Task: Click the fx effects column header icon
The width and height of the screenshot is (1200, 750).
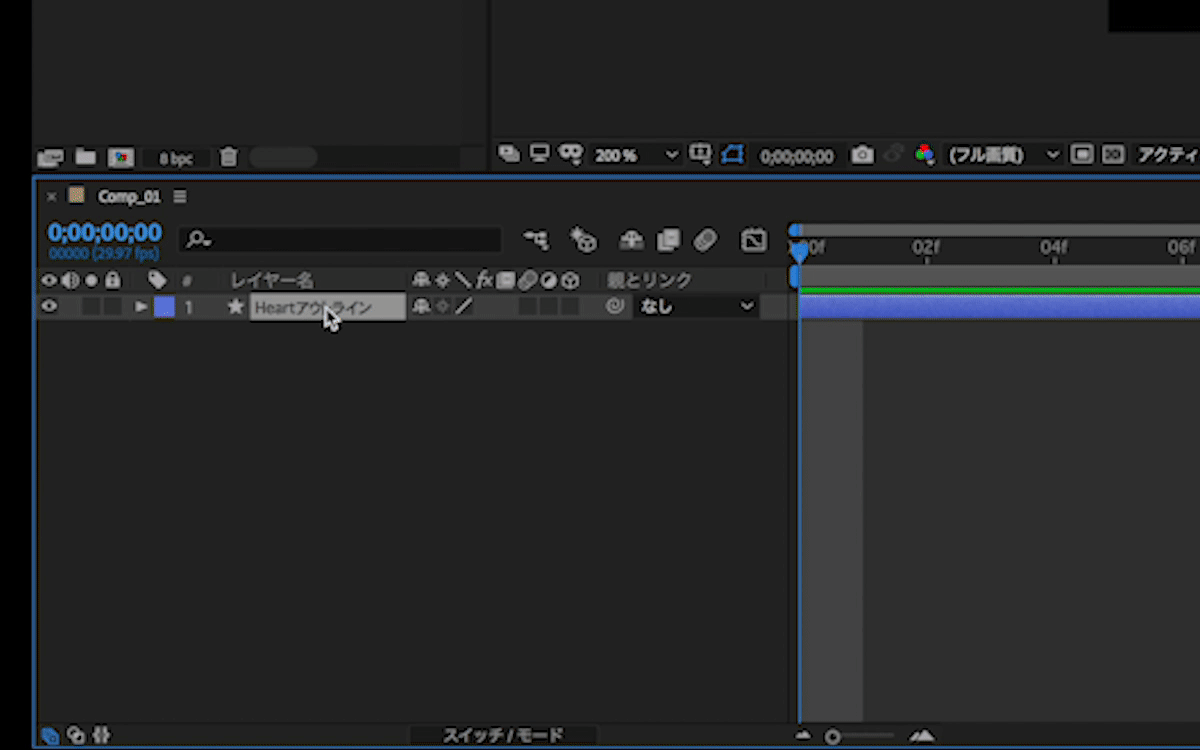Action: point(485,280)
